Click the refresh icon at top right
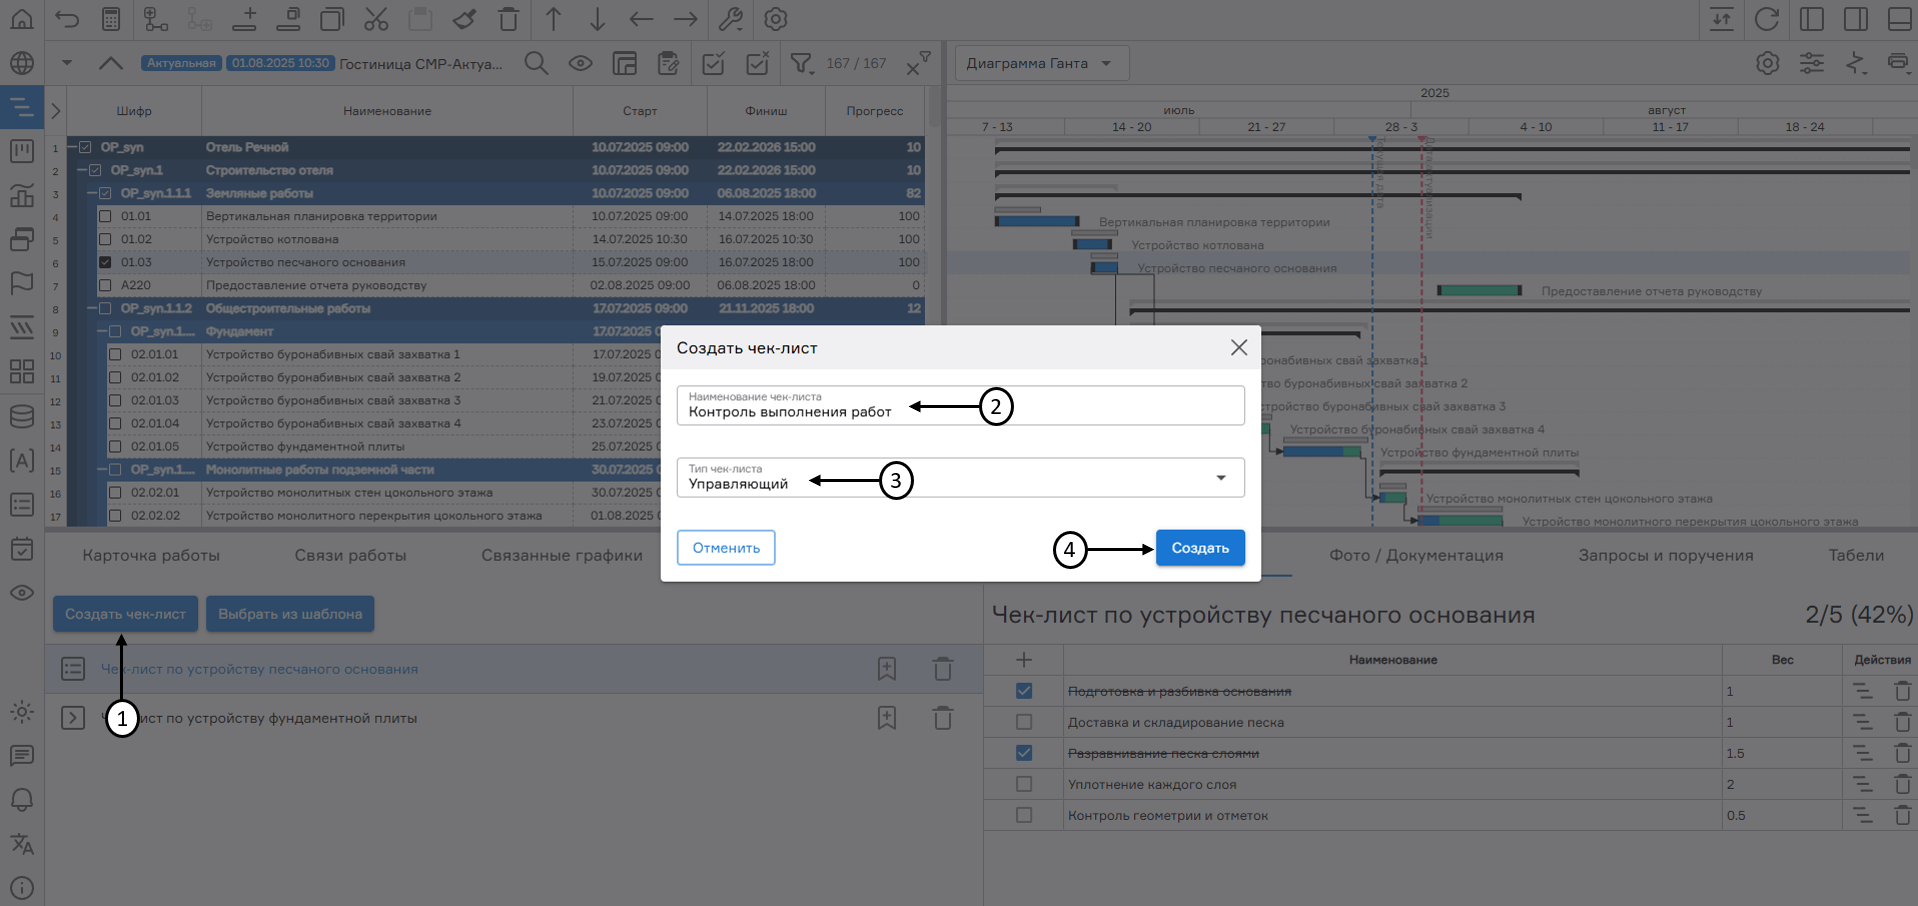 1767,19
